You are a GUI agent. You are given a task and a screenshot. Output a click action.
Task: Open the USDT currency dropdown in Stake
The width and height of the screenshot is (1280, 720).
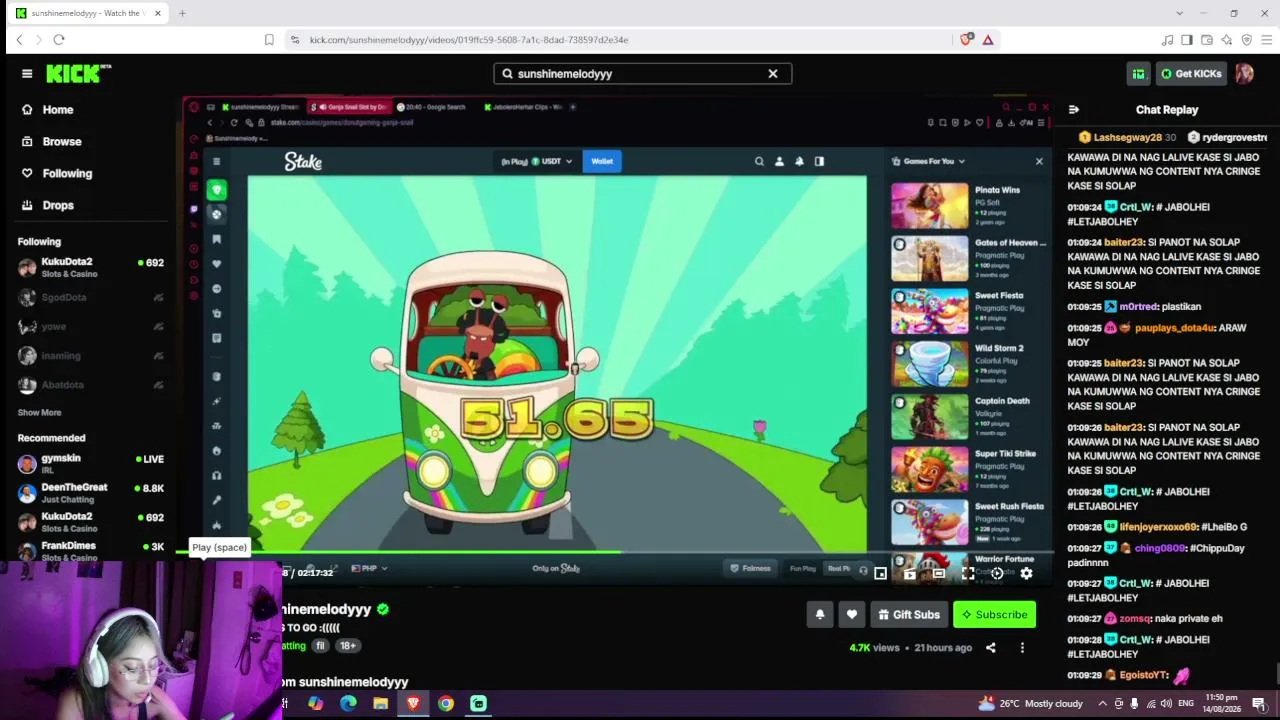(x=552, y=161)
